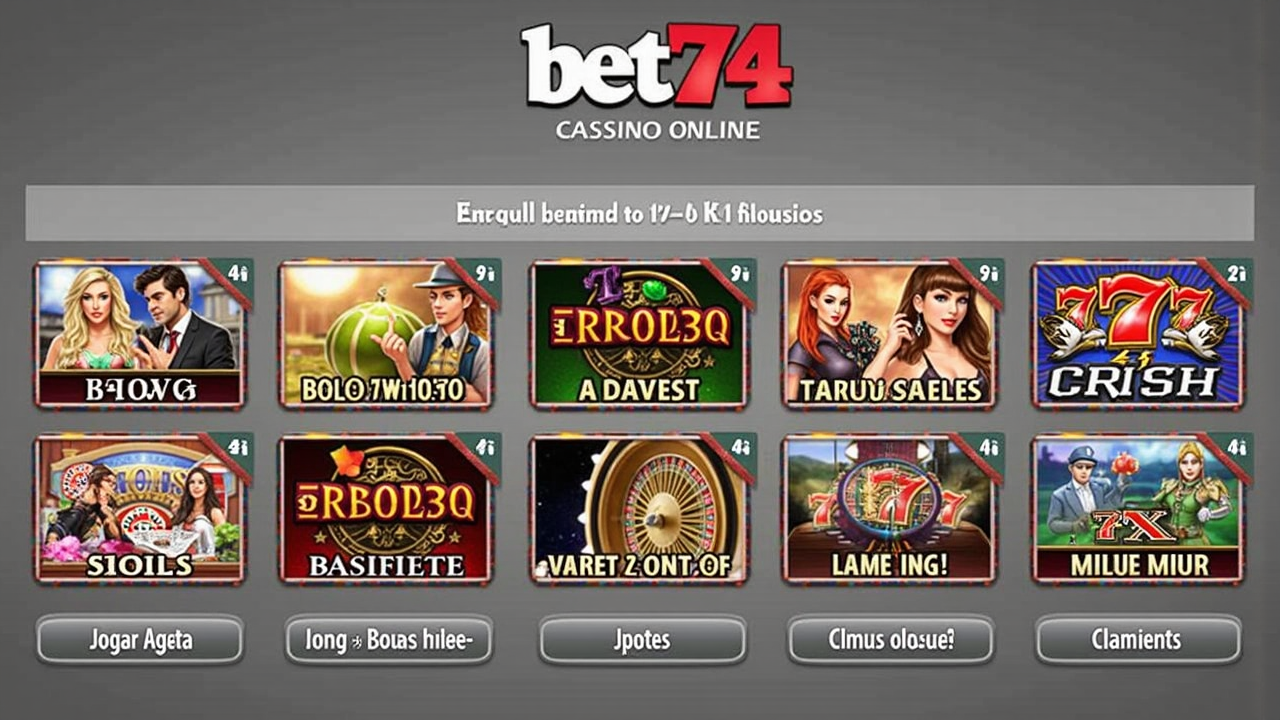Select the red BASIFIETE game tile

pyautogui.click(x=388, y=508)
